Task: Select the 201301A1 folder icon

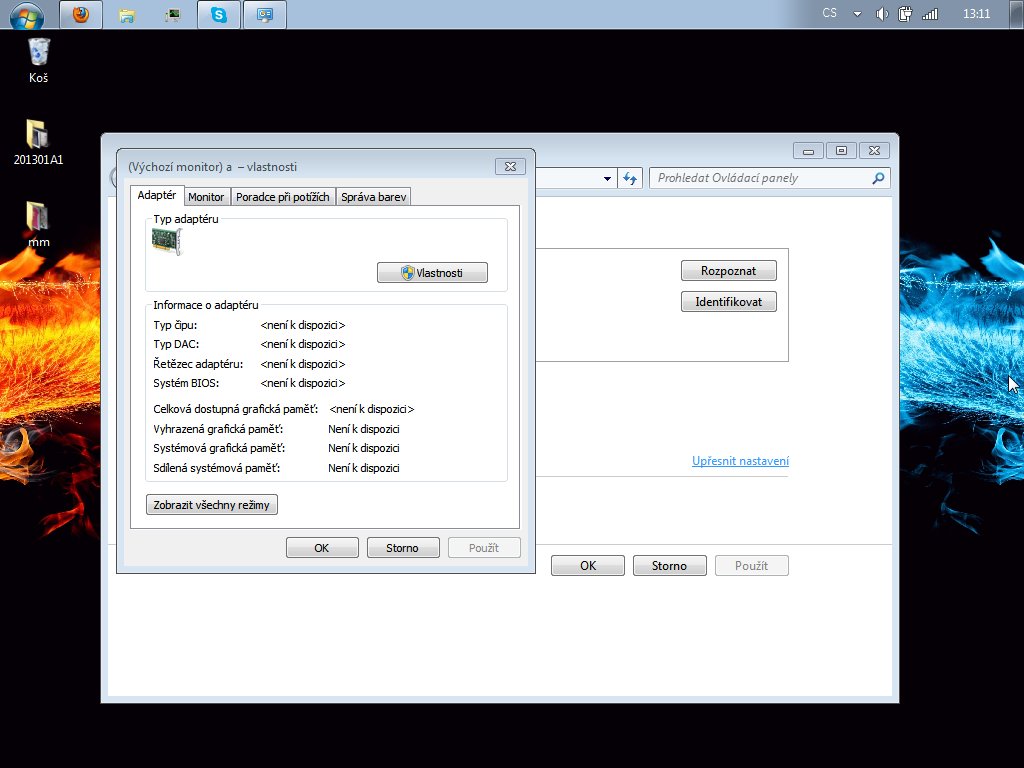Action: tap(38, 142)
